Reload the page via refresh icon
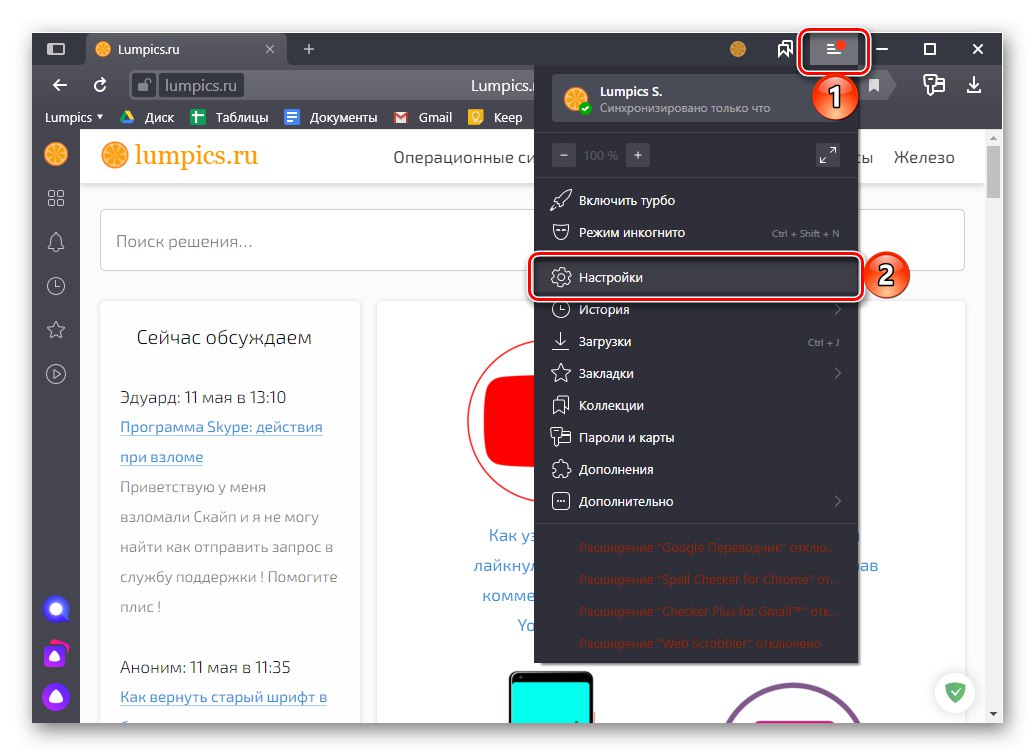Viewport: 1035px width, 755px height. (100, 86)
